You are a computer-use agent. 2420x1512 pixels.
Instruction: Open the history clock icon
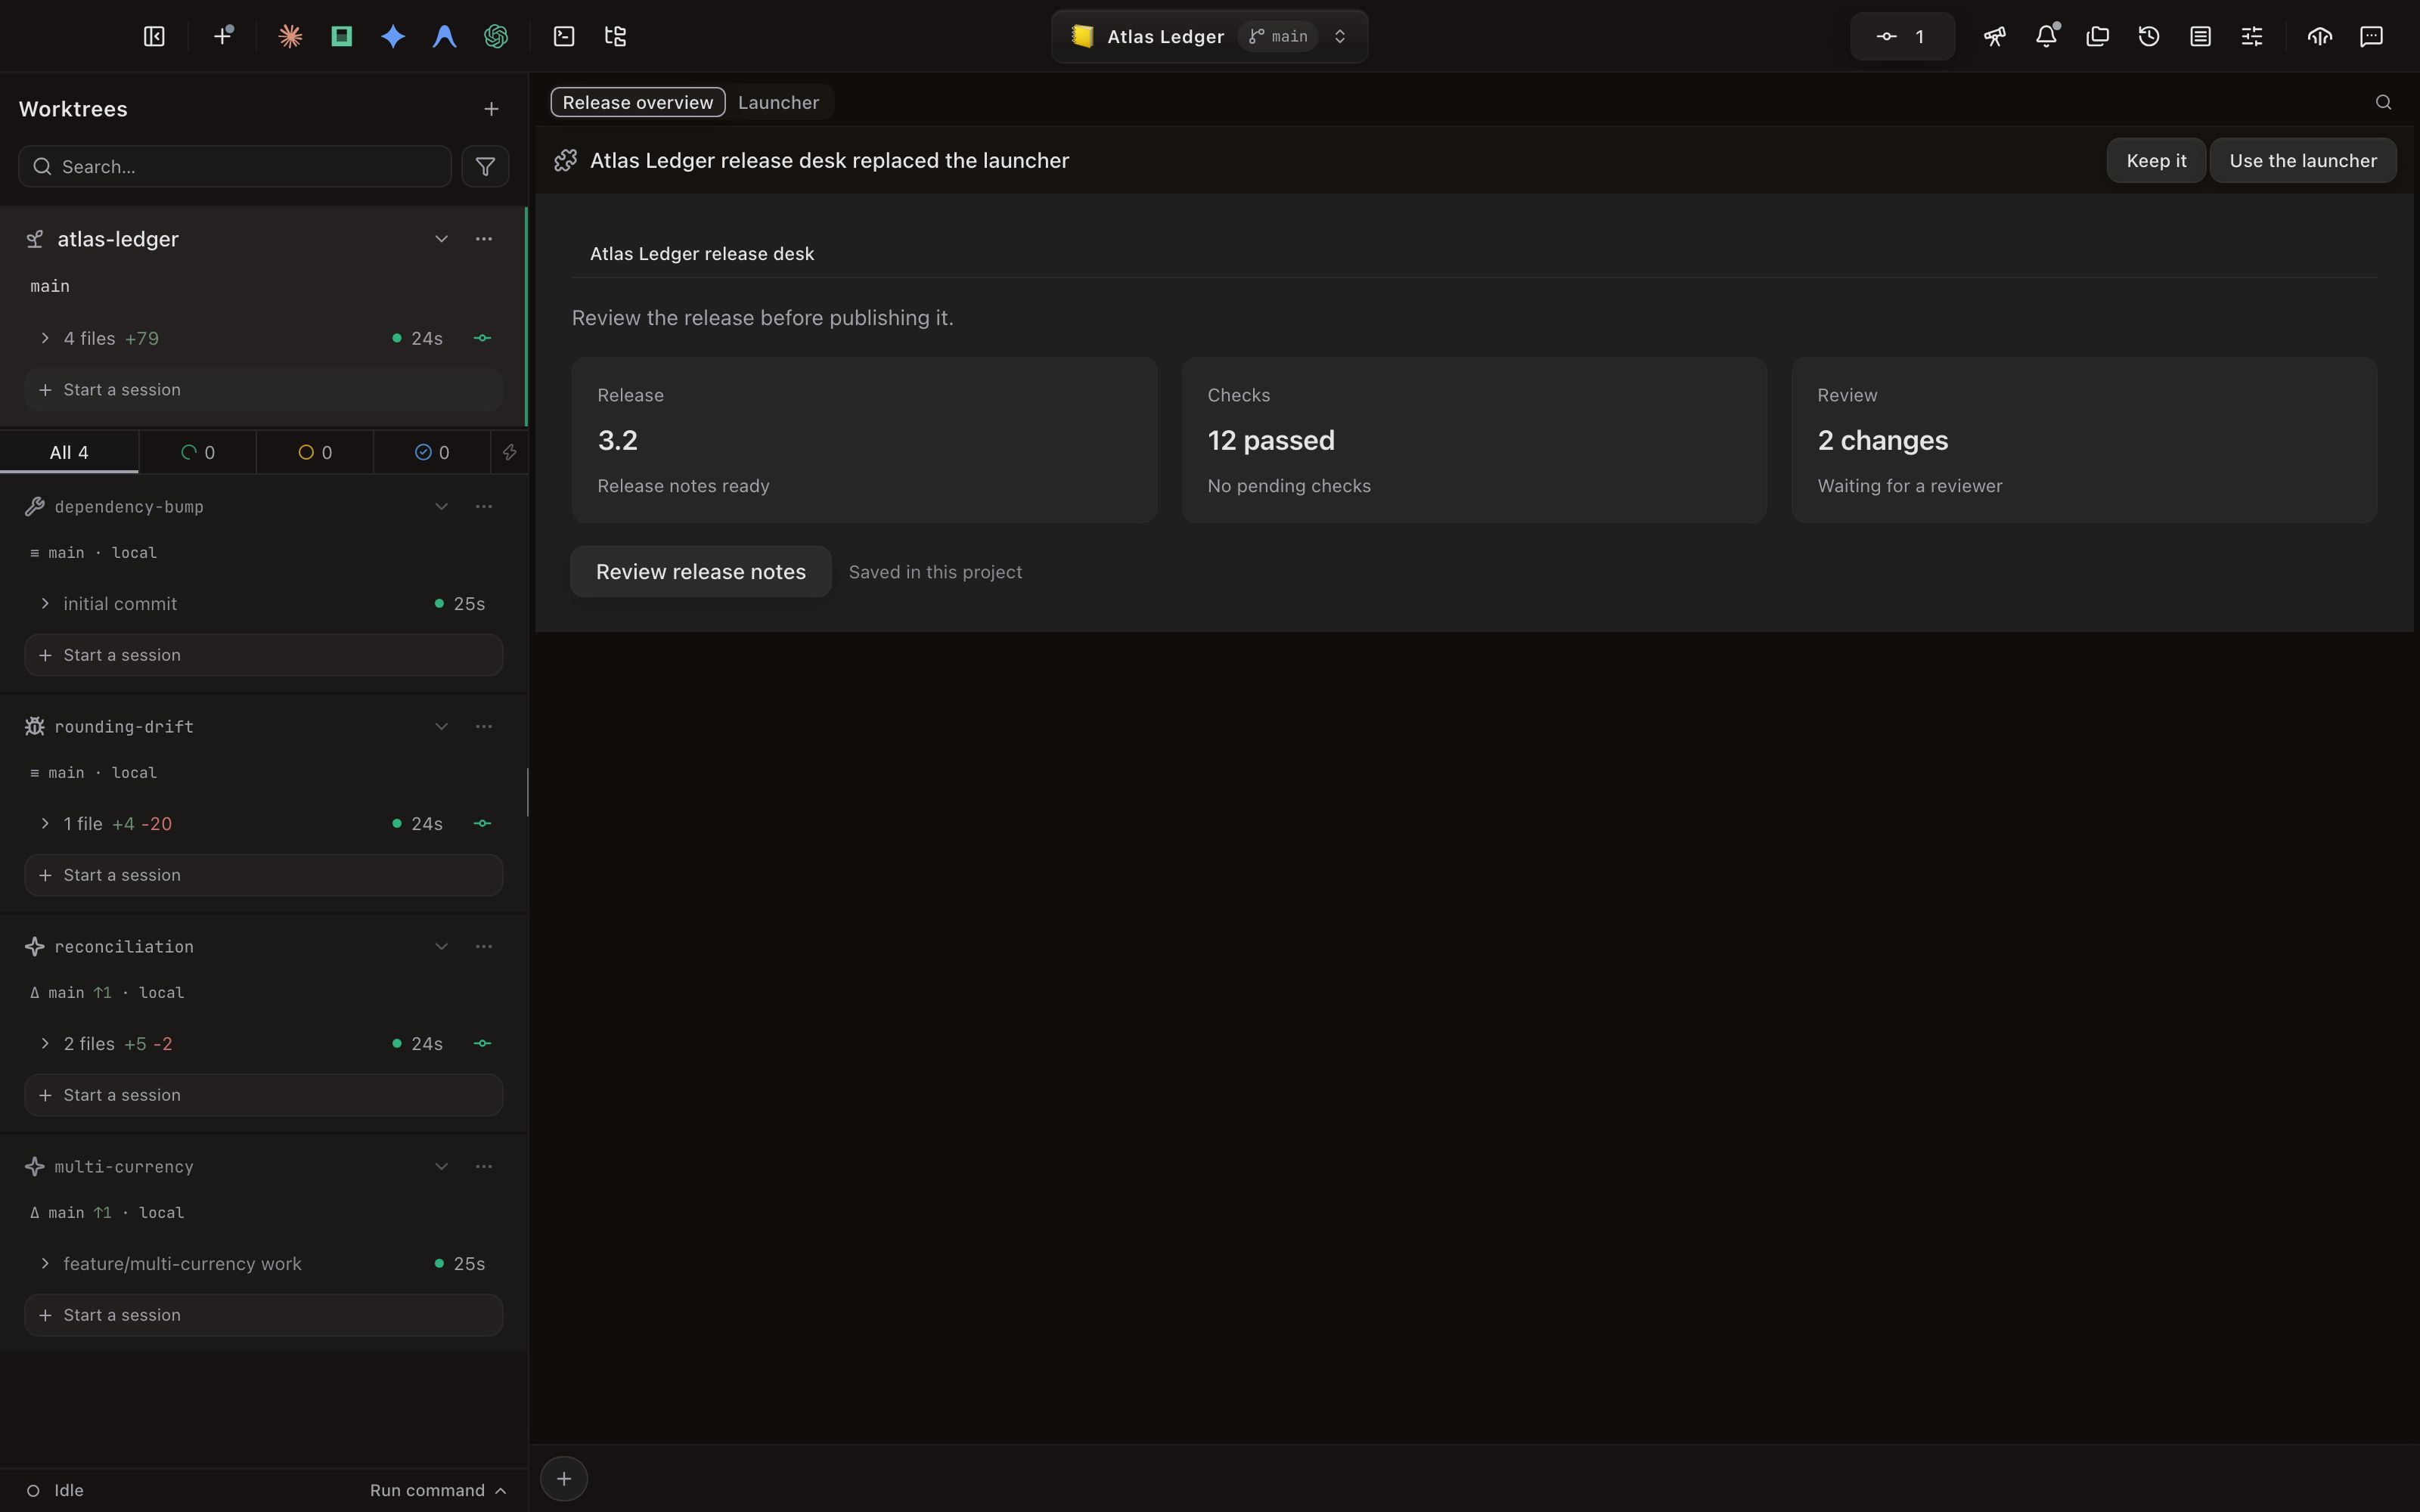[2149, 37]
